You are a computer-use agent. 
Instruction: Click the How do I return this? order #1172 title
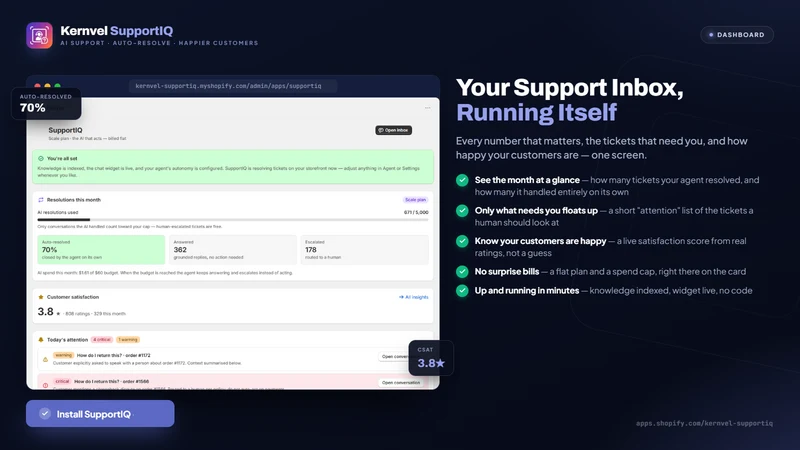pos(113,355)
